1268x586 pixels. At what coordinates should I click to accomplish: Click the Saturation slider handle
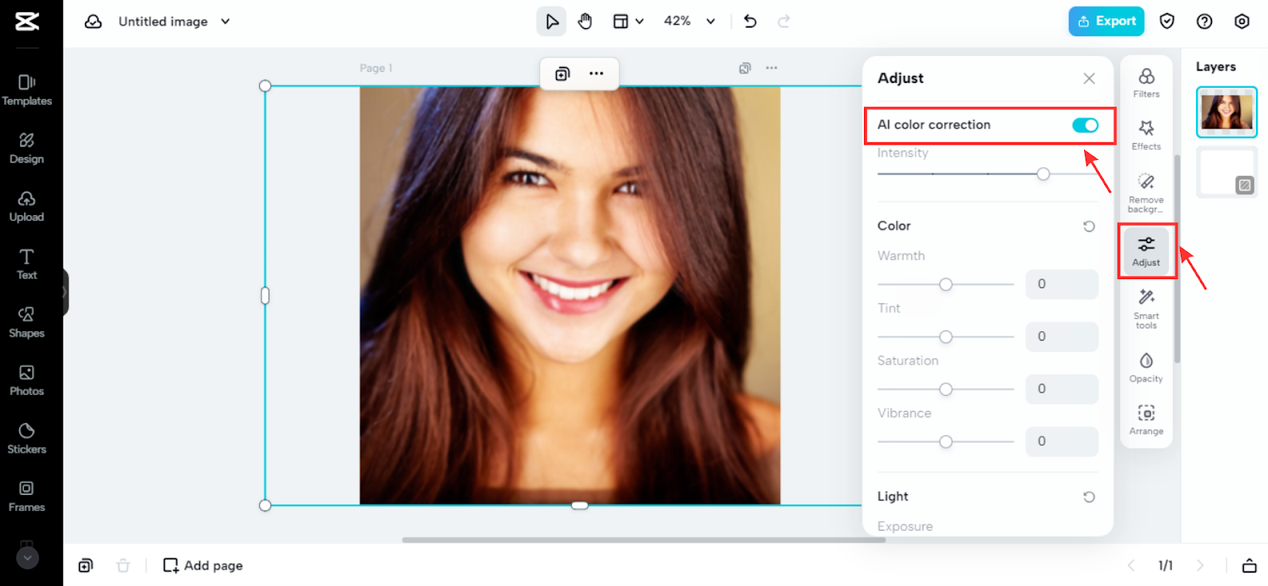945,389
